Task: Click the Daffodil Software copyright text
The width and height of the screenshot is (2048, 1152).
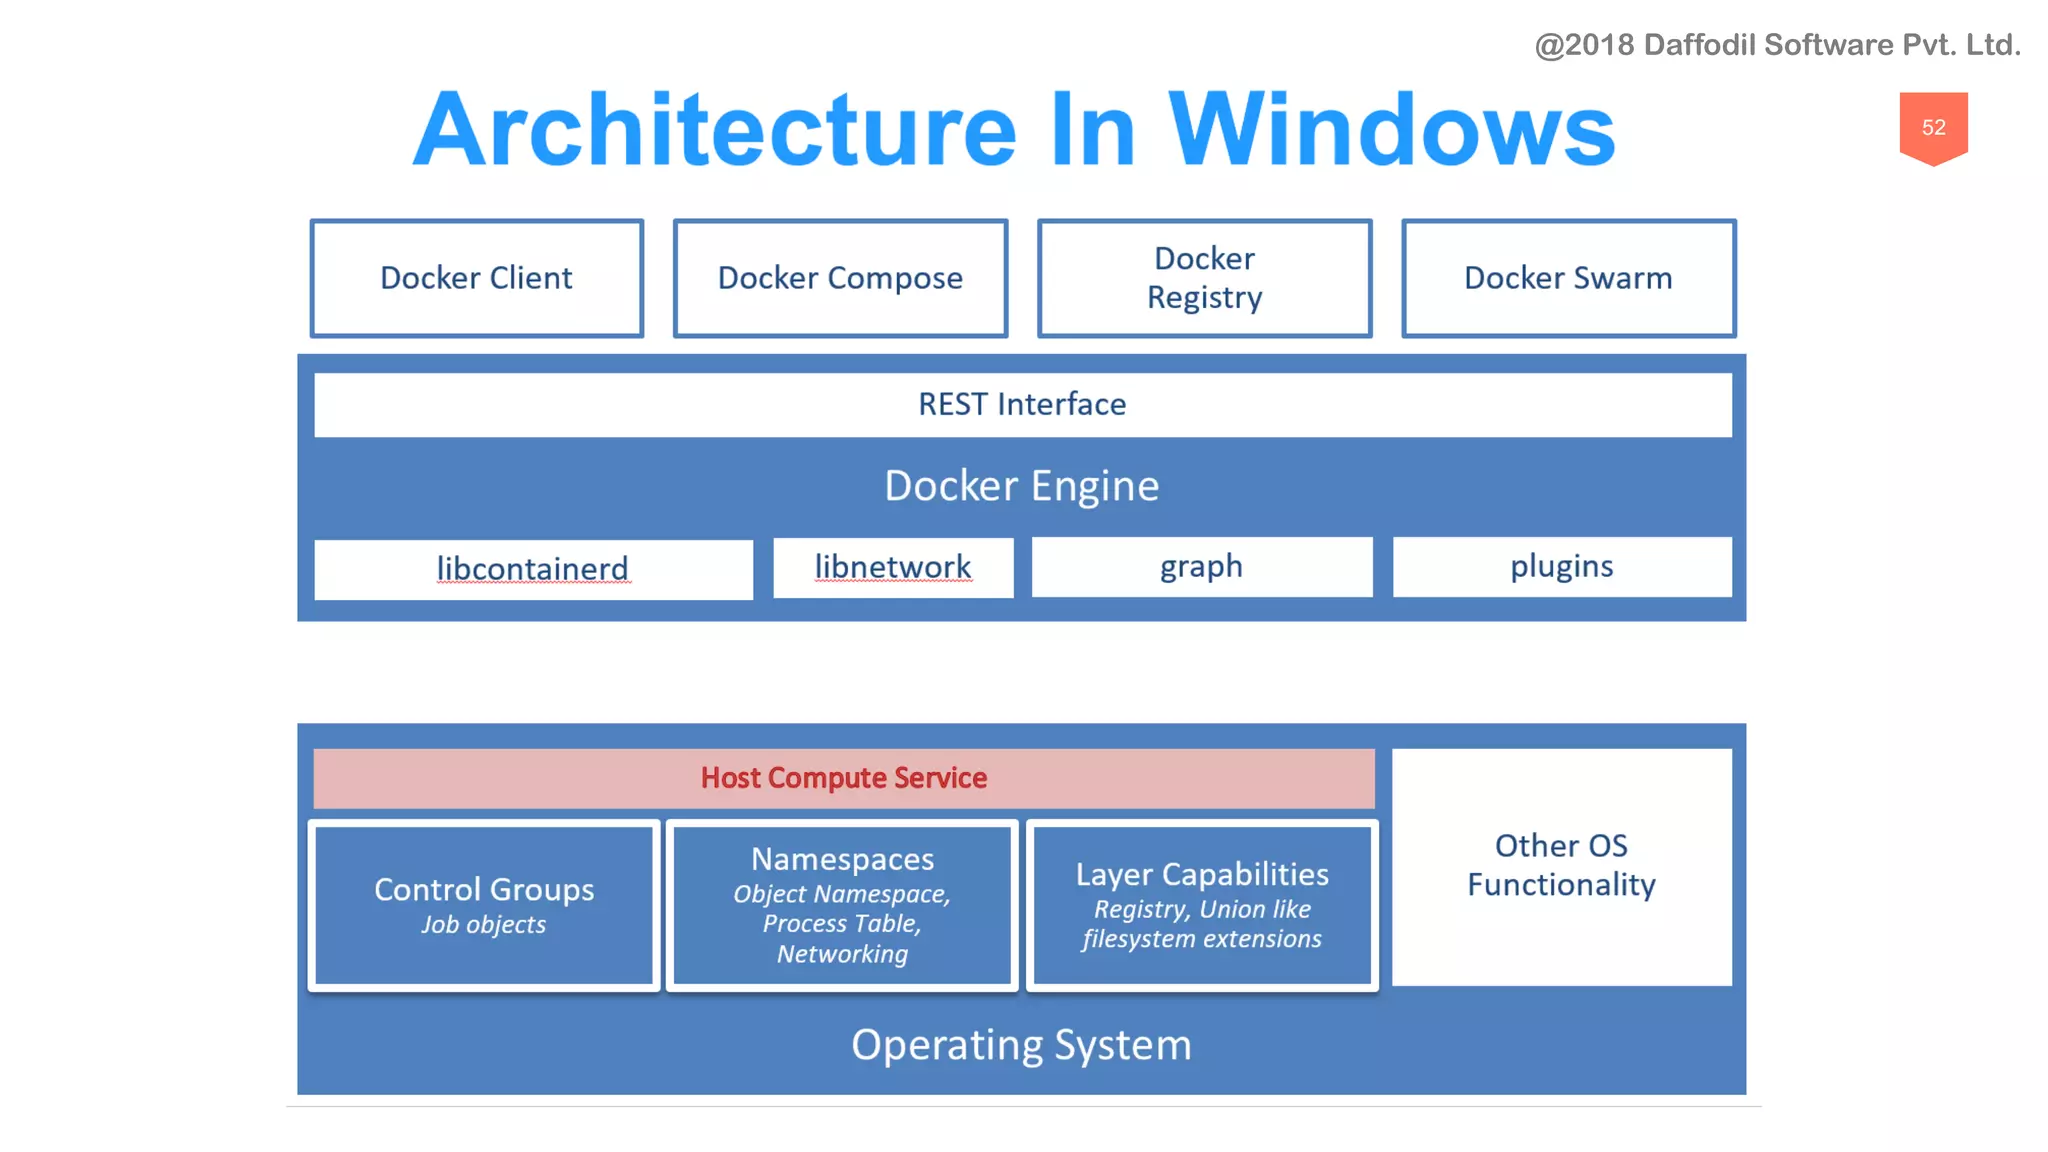Action: tap(1777, 45)
